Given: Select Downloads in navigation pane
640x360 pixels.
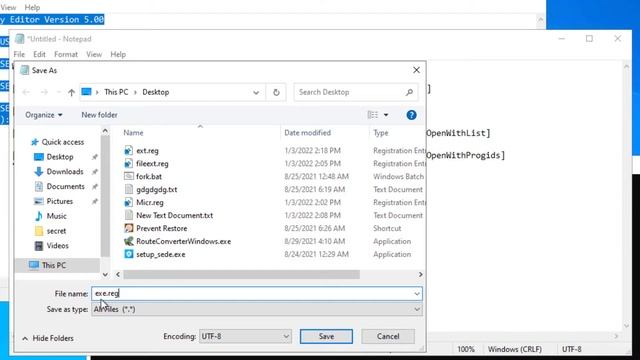Looking at the screenshot, I should (64, 171).
